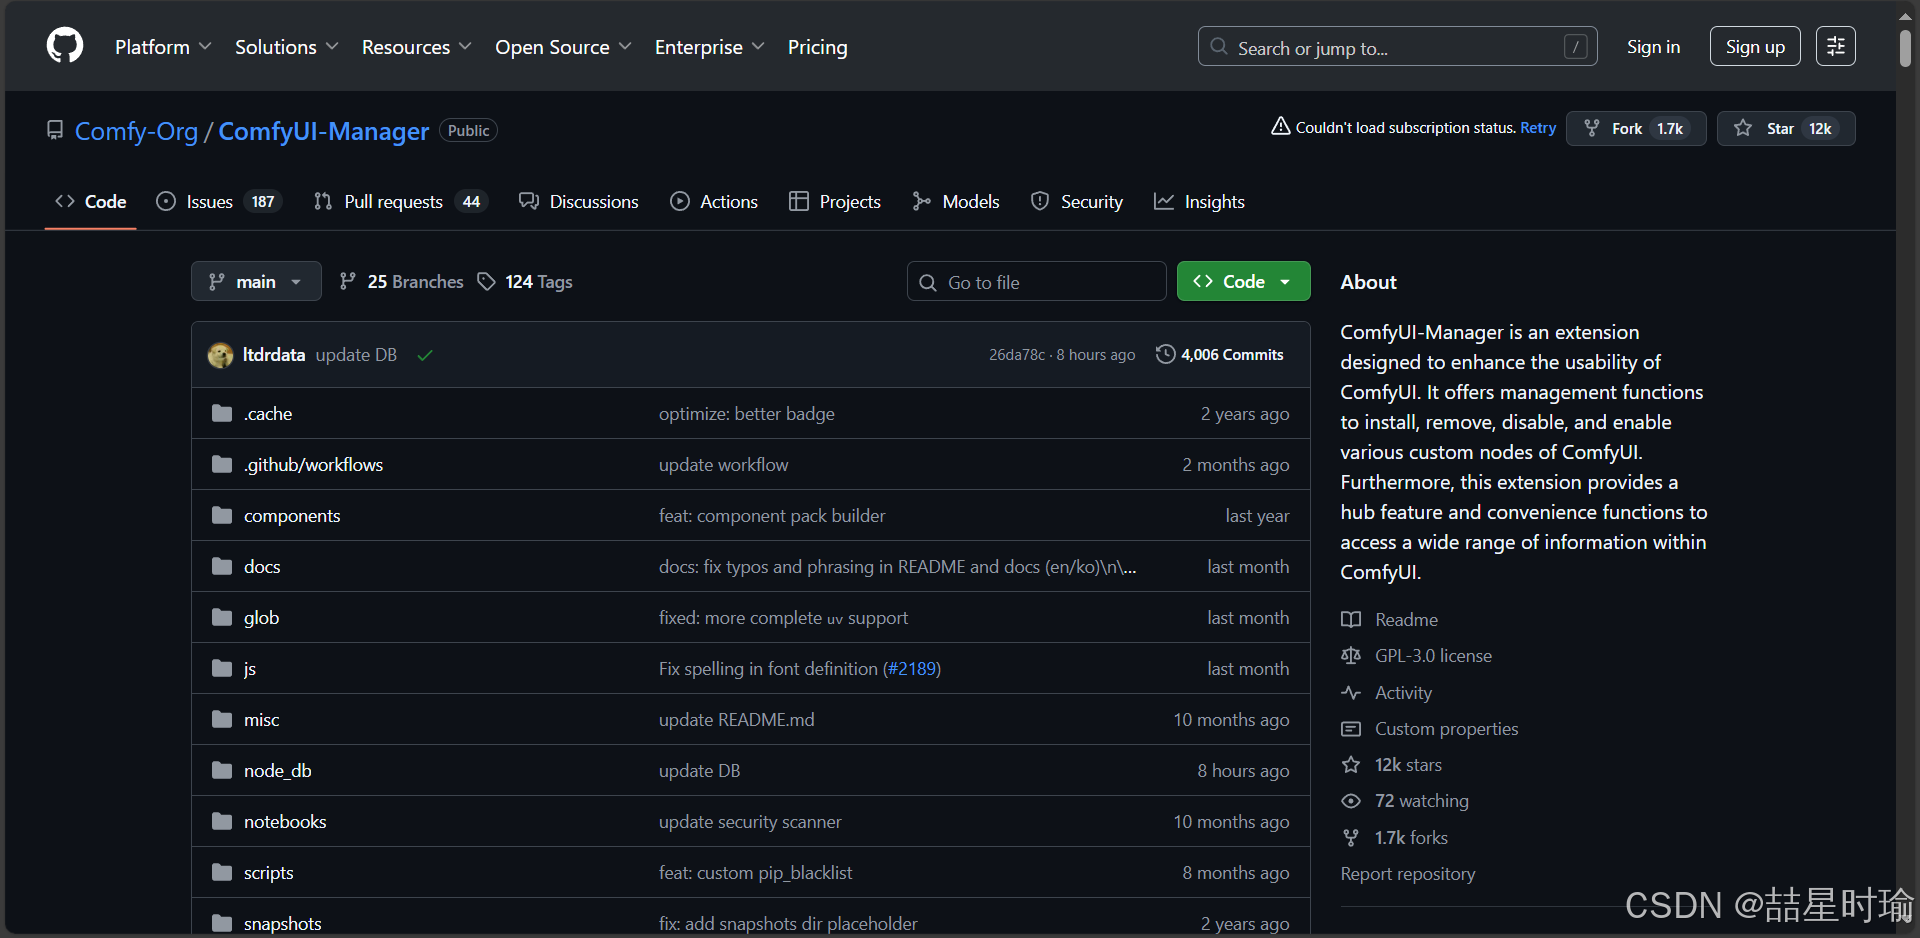
Task: Click the GitHub logo icon
Action: (65, 46)
